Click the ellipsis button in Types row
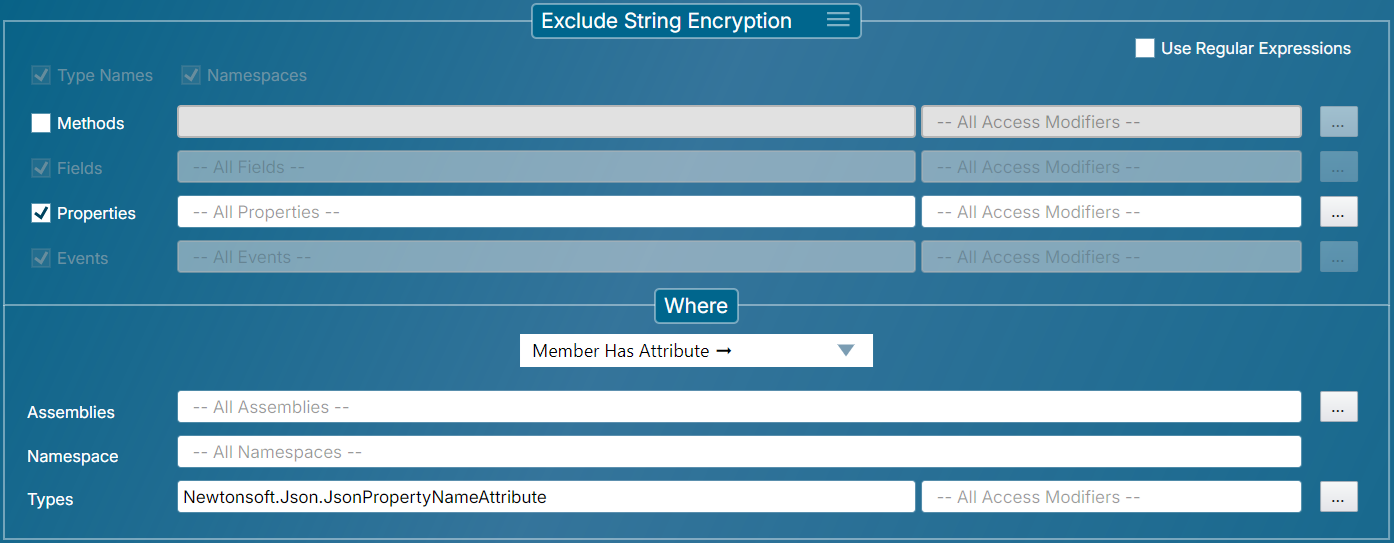The width and height of the screenshot is (1394, 543). tap(1339, 497)
